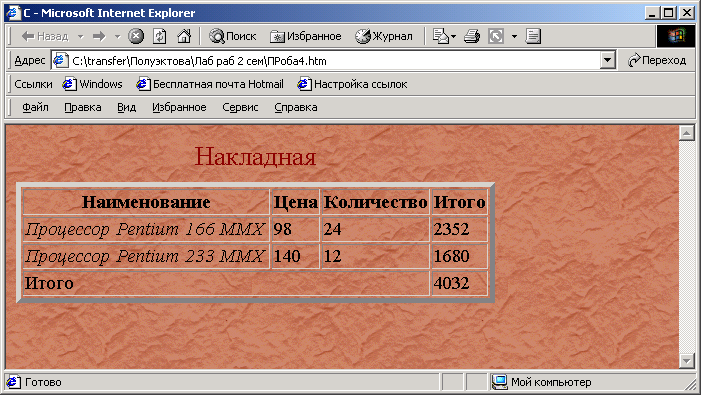This screenshot has height=395, width=701.
Task: Open the Поиск search button
Action: point(233,36)
